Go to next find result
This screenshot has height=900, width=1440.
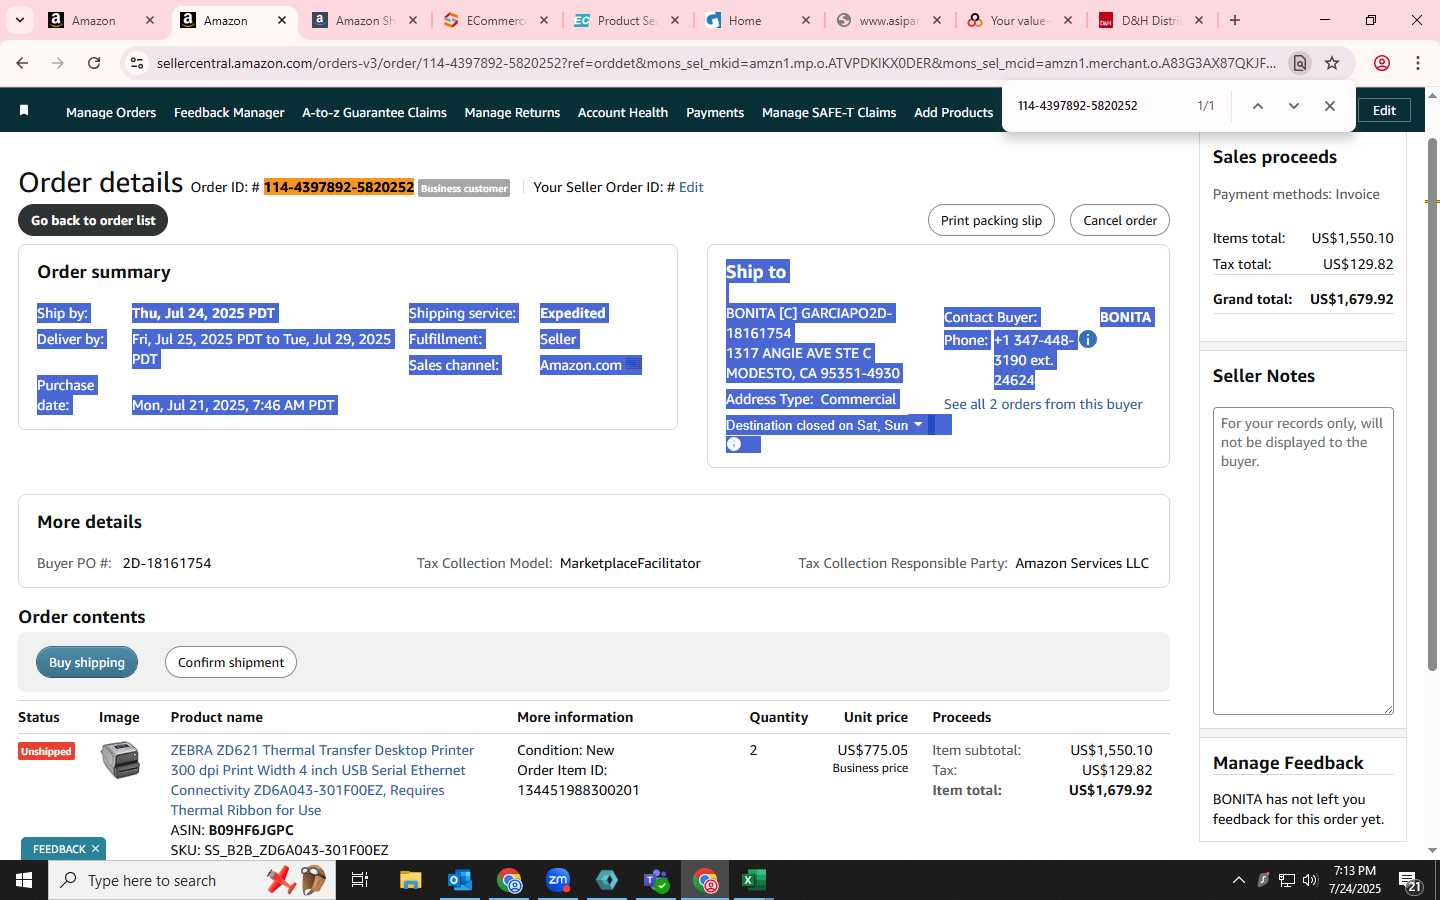pos(1294,106)
